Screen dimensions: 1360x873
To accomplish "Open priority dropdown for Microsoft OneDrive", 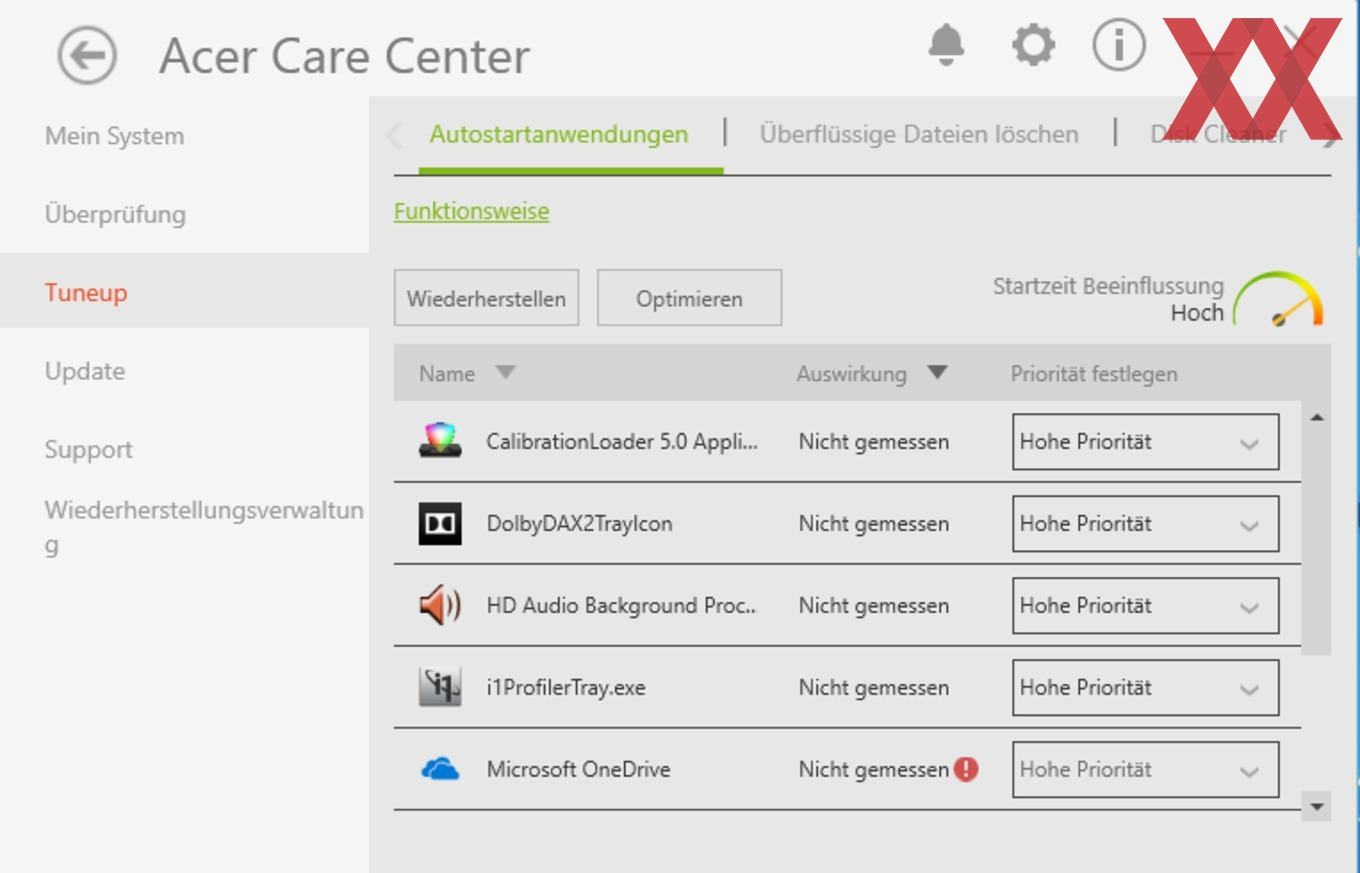I will (1145, 769).
